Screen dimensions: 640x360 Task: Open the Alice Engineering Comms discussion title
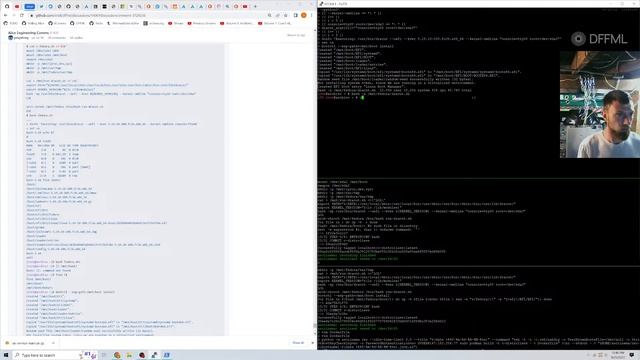(28, 33)
